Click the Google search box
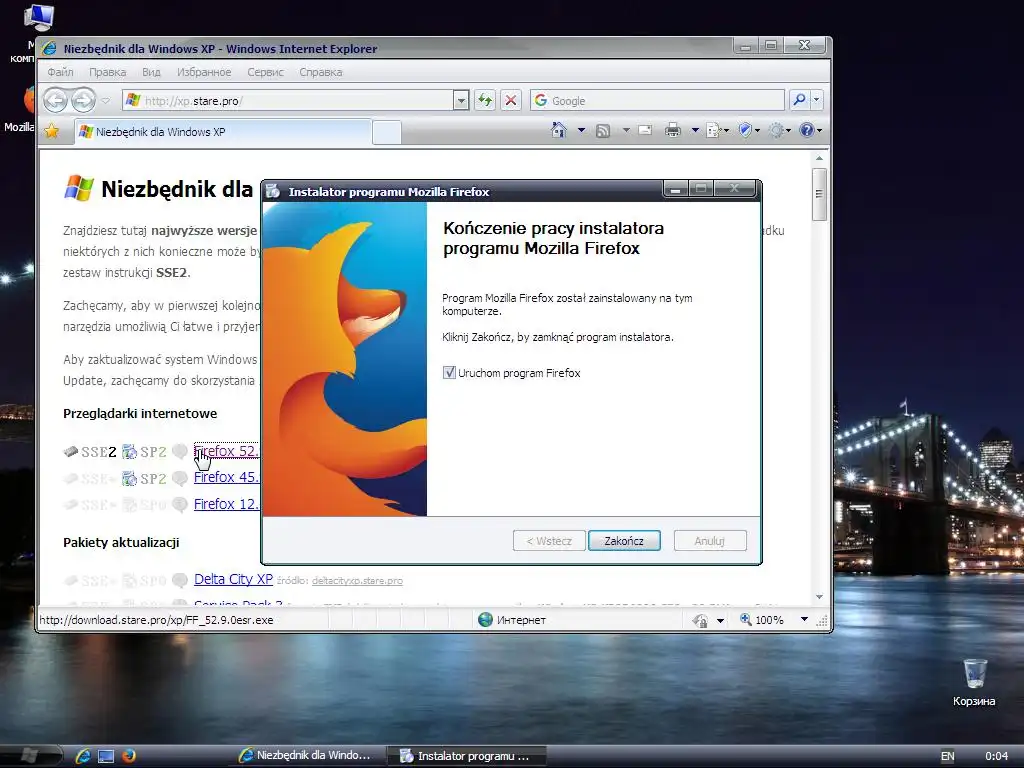Screen dimensions: 1024x768 657,101
